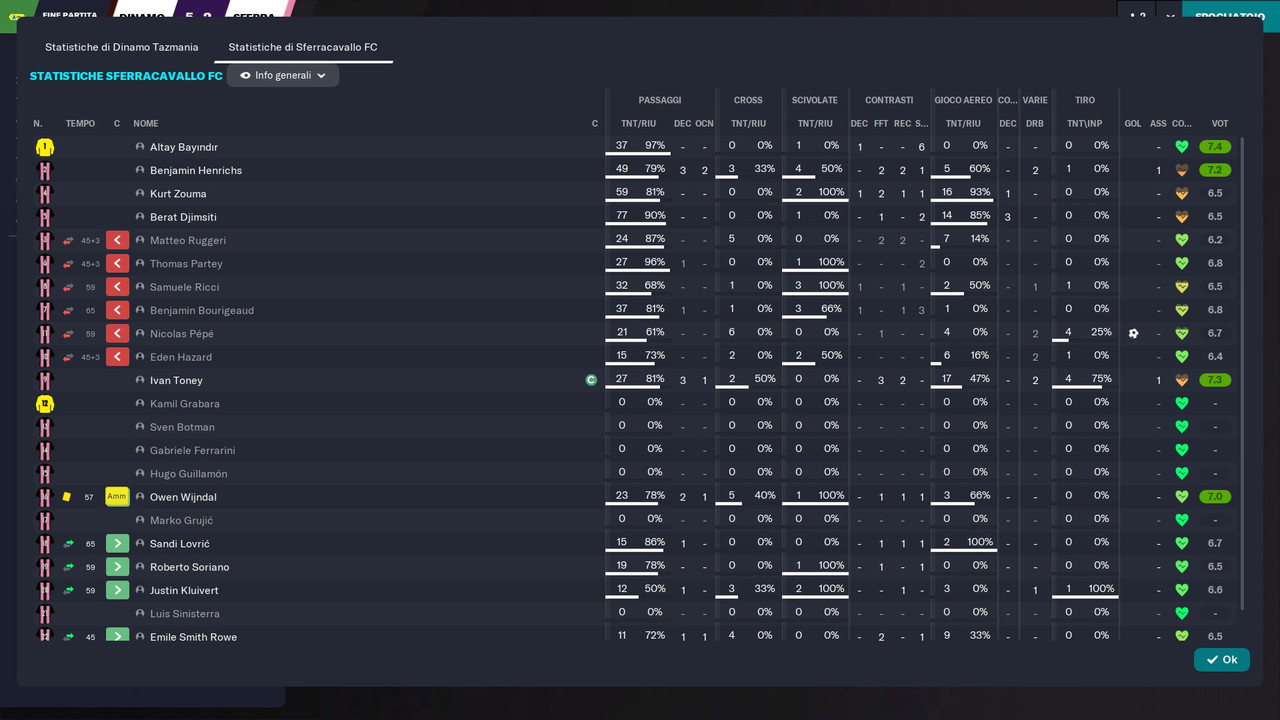Select Statistiche di Sferracavallo FC tab
This screenshot has width=1280, height=720.
coord(303,47)
